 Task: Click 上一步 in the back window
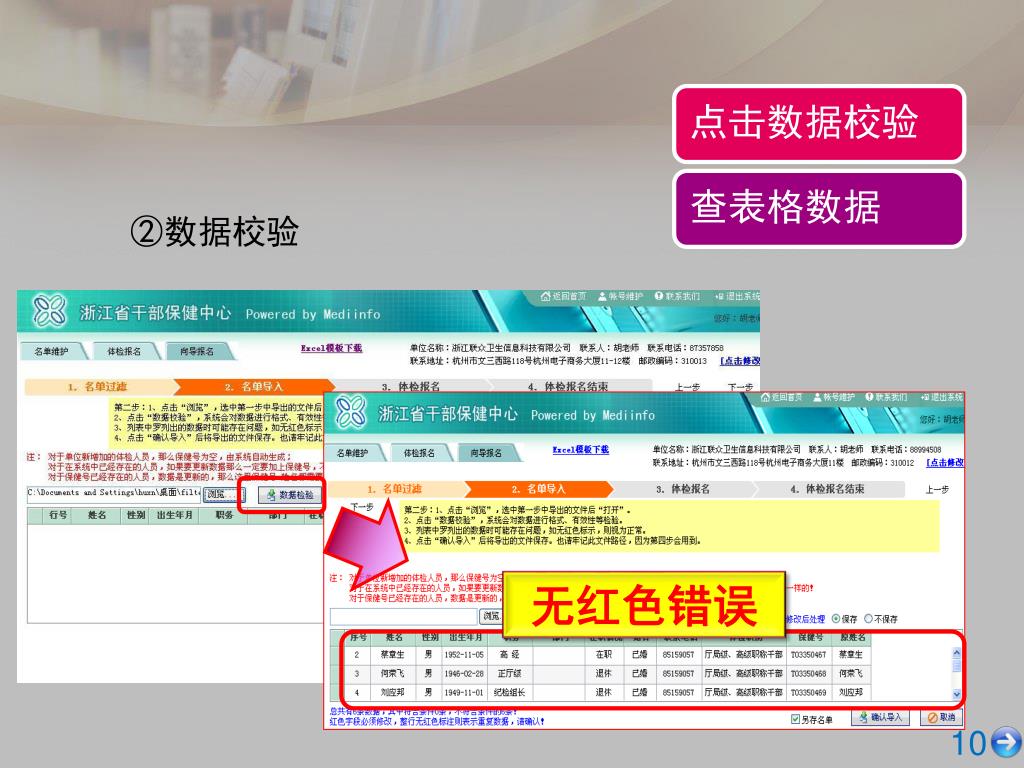tap(687, 387)
